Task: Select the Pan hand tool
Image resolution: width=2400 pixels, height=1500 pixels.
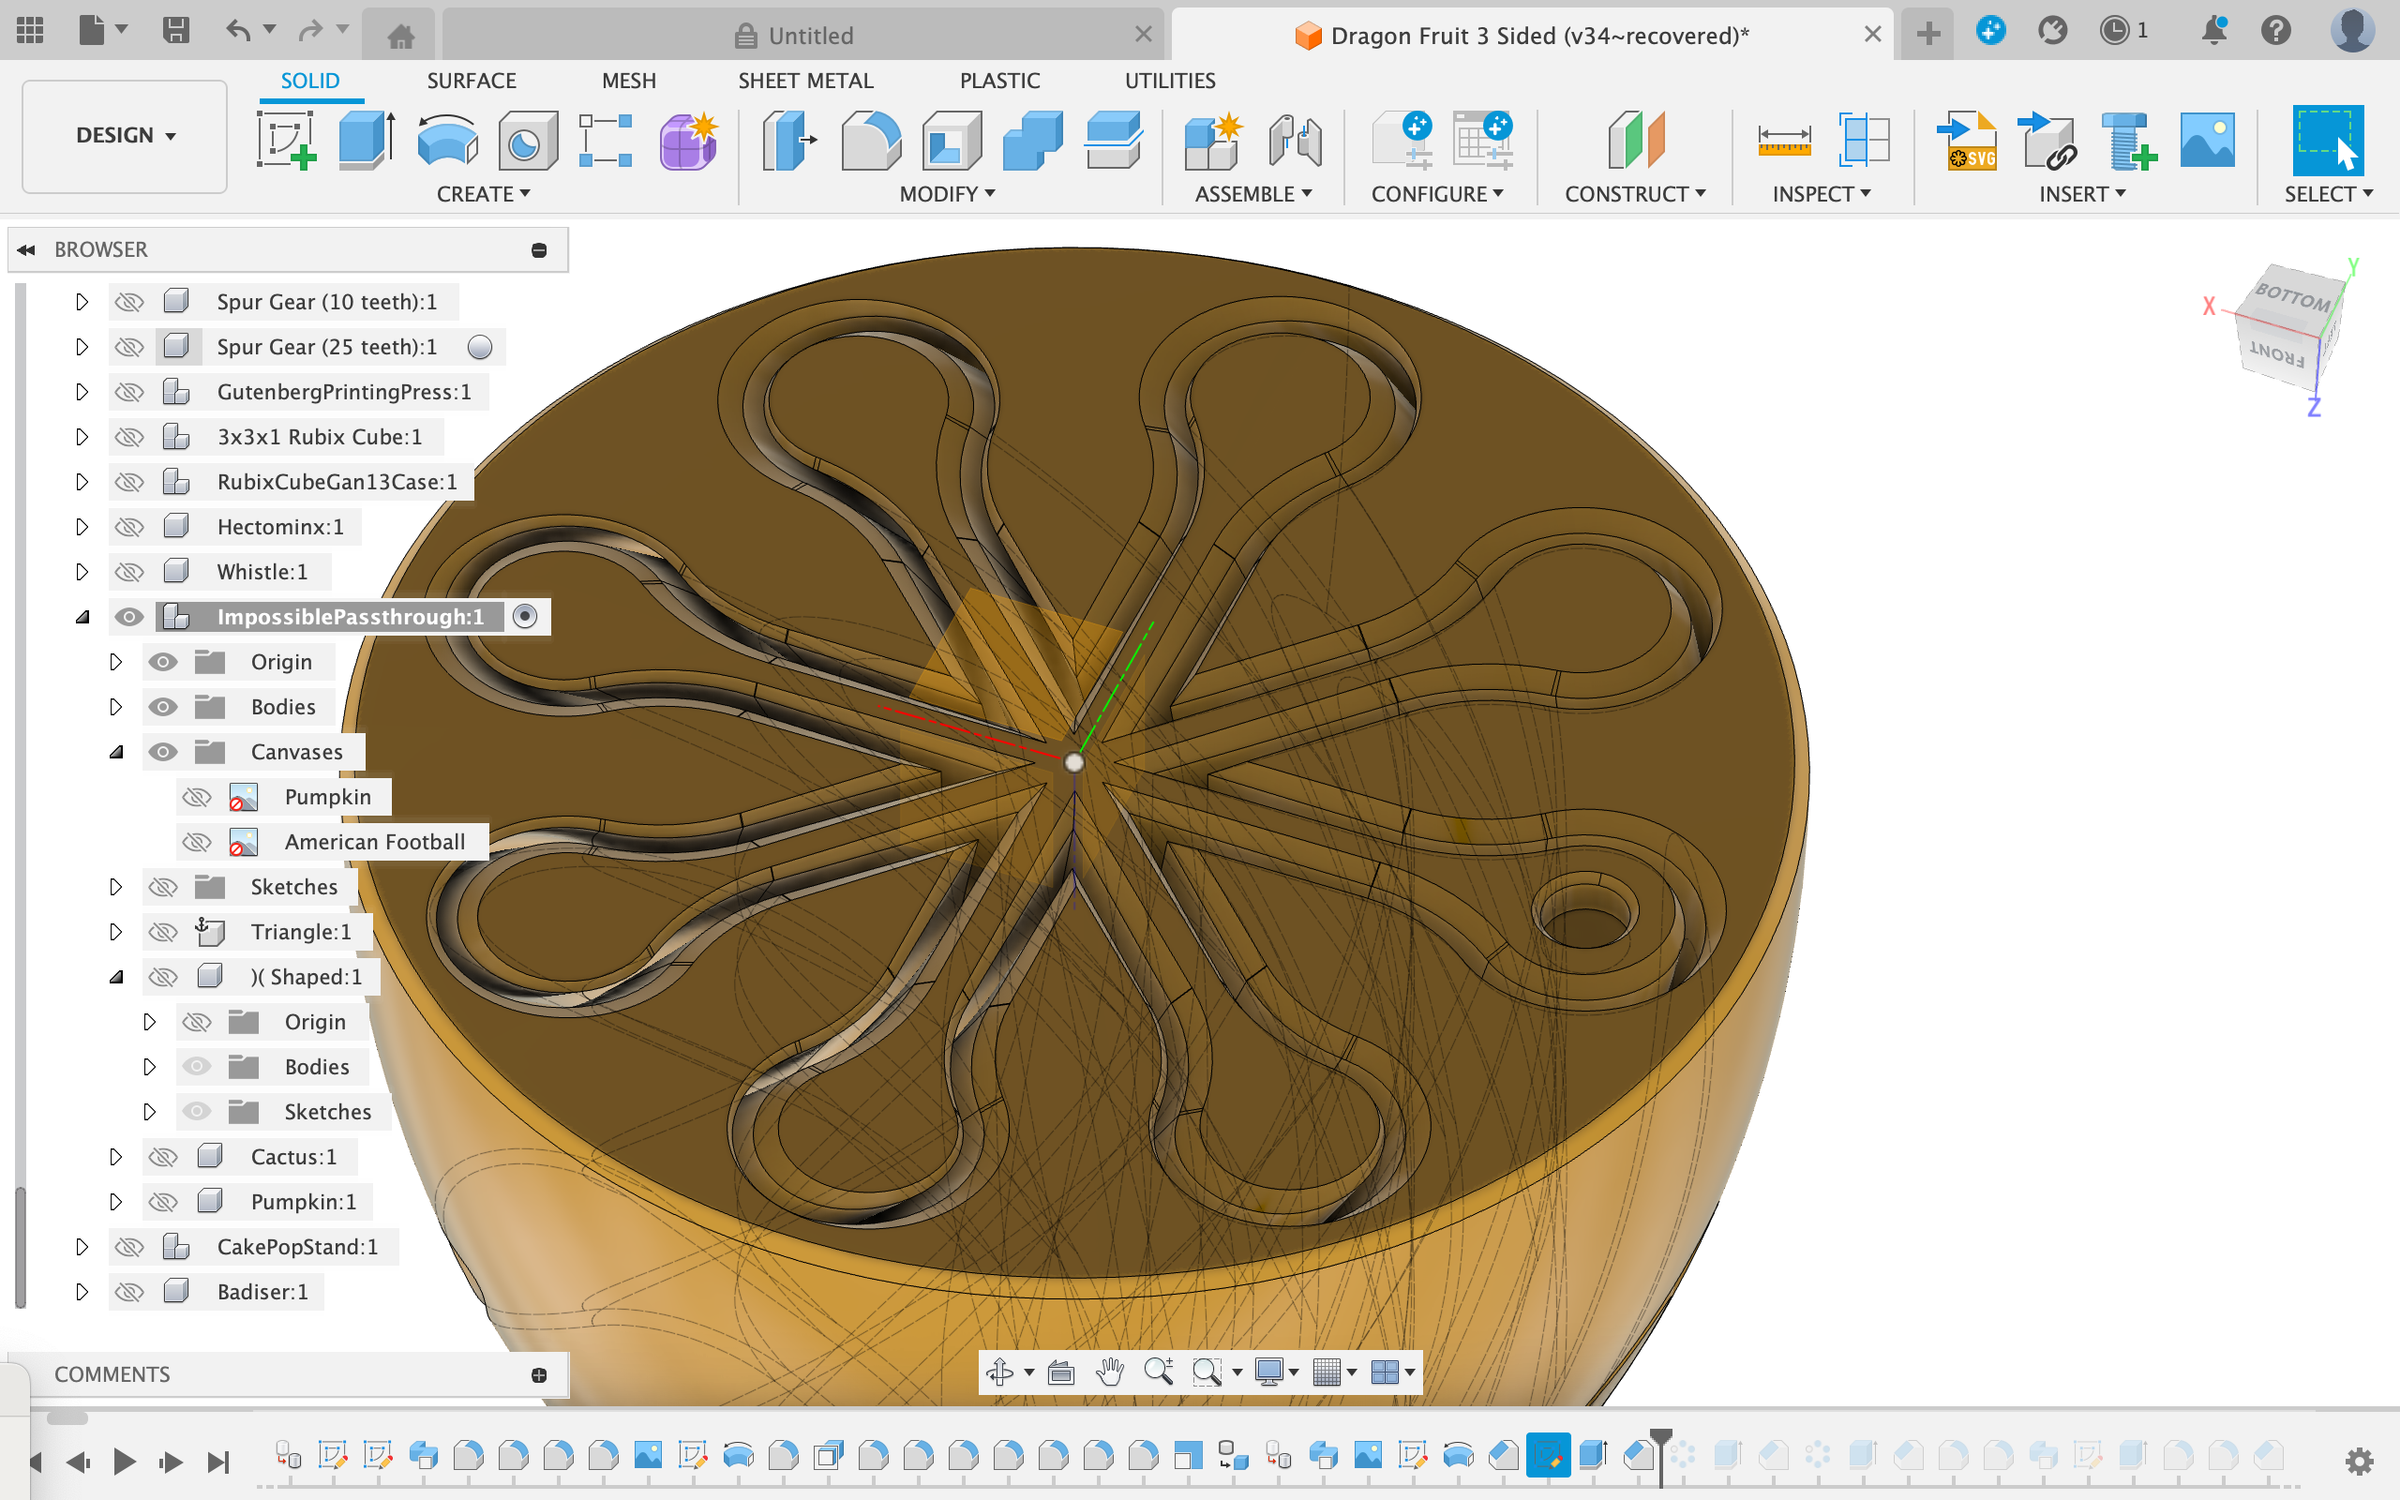Action: [x=1109, y=1372]
